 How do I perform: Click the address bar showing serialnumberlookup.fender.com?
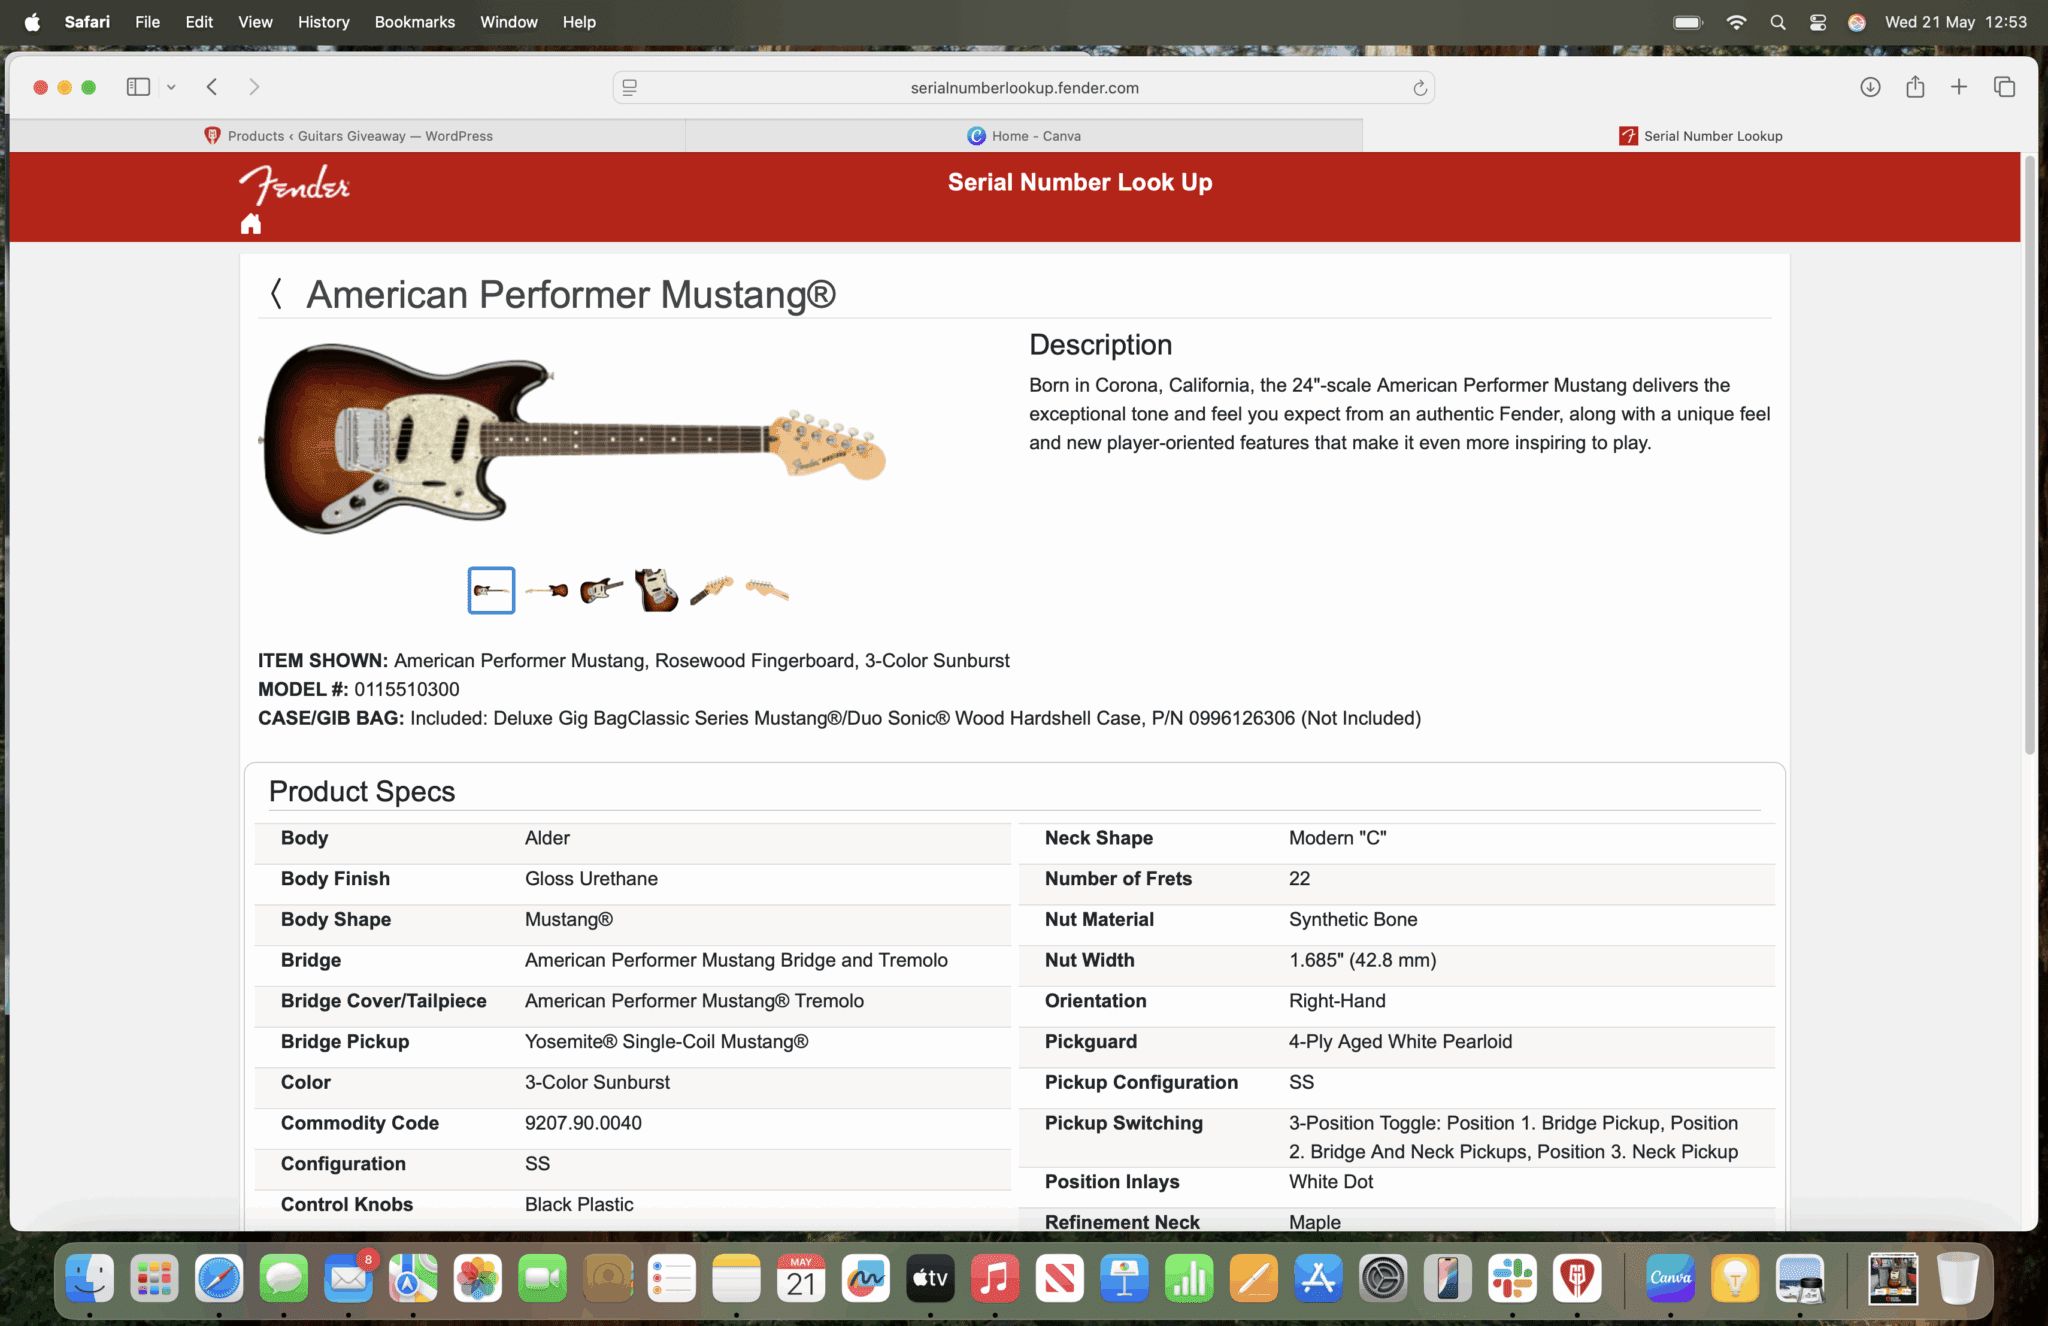1024,88
